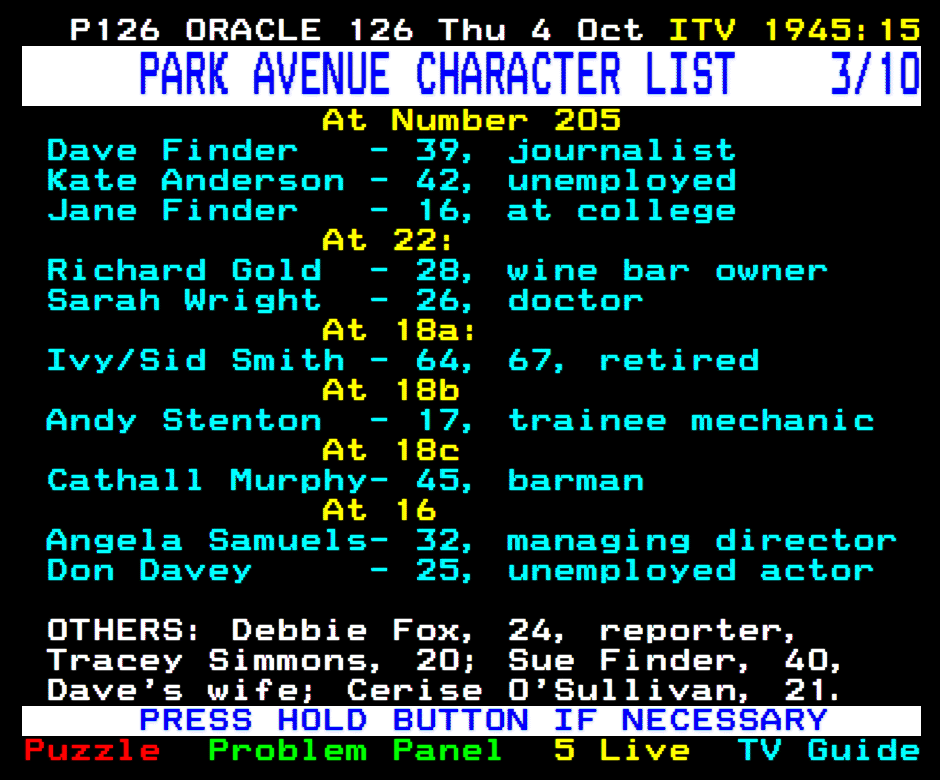Select the Sarah Wright doctor row

pyautogui.click(x=345, y=300)
